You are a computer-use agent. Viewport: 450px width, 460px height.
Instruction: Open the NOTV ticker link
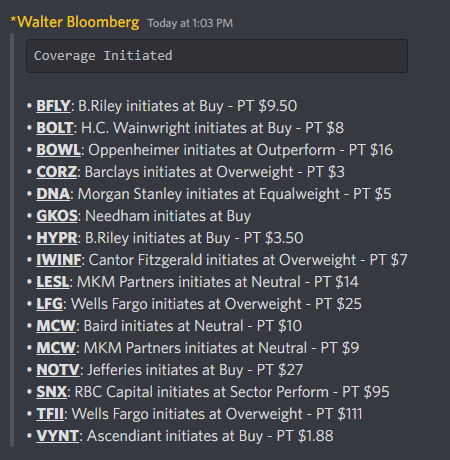58,370
